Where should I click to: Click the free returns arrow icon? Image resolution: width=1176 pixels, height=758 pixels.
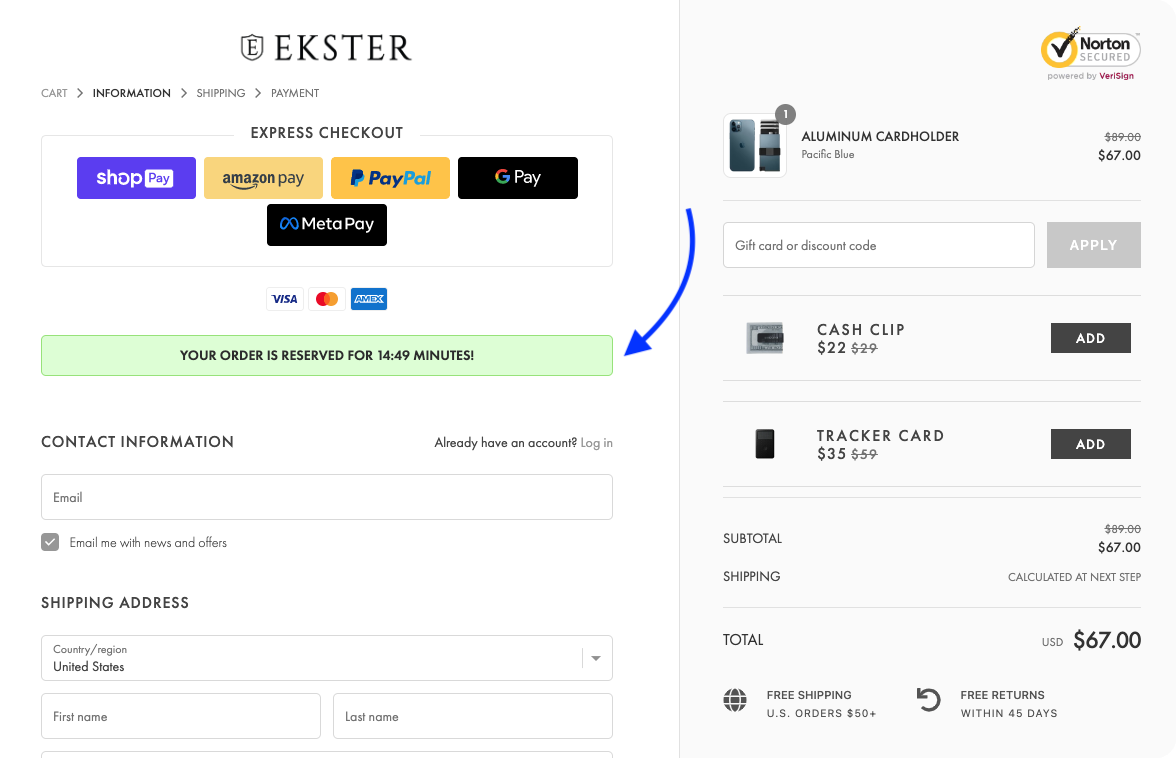928,700
